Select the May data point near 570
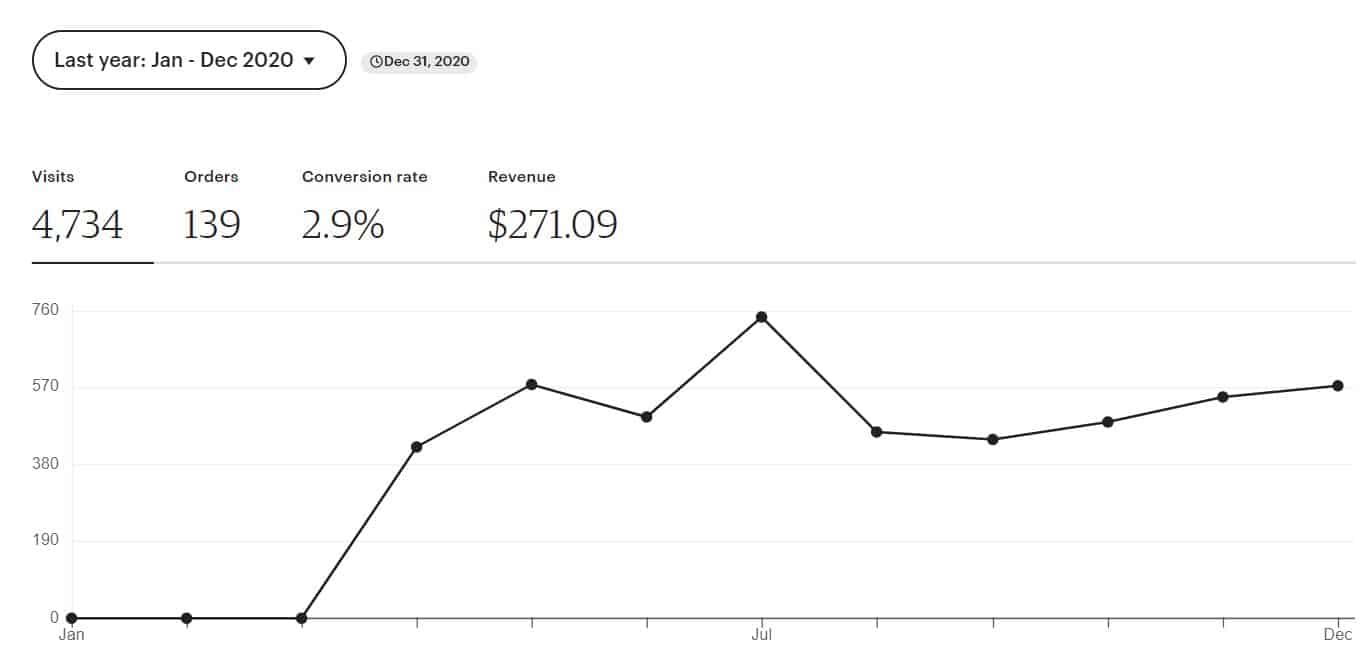The width and height of the screenshot is (1367, 672). (532, 384)
